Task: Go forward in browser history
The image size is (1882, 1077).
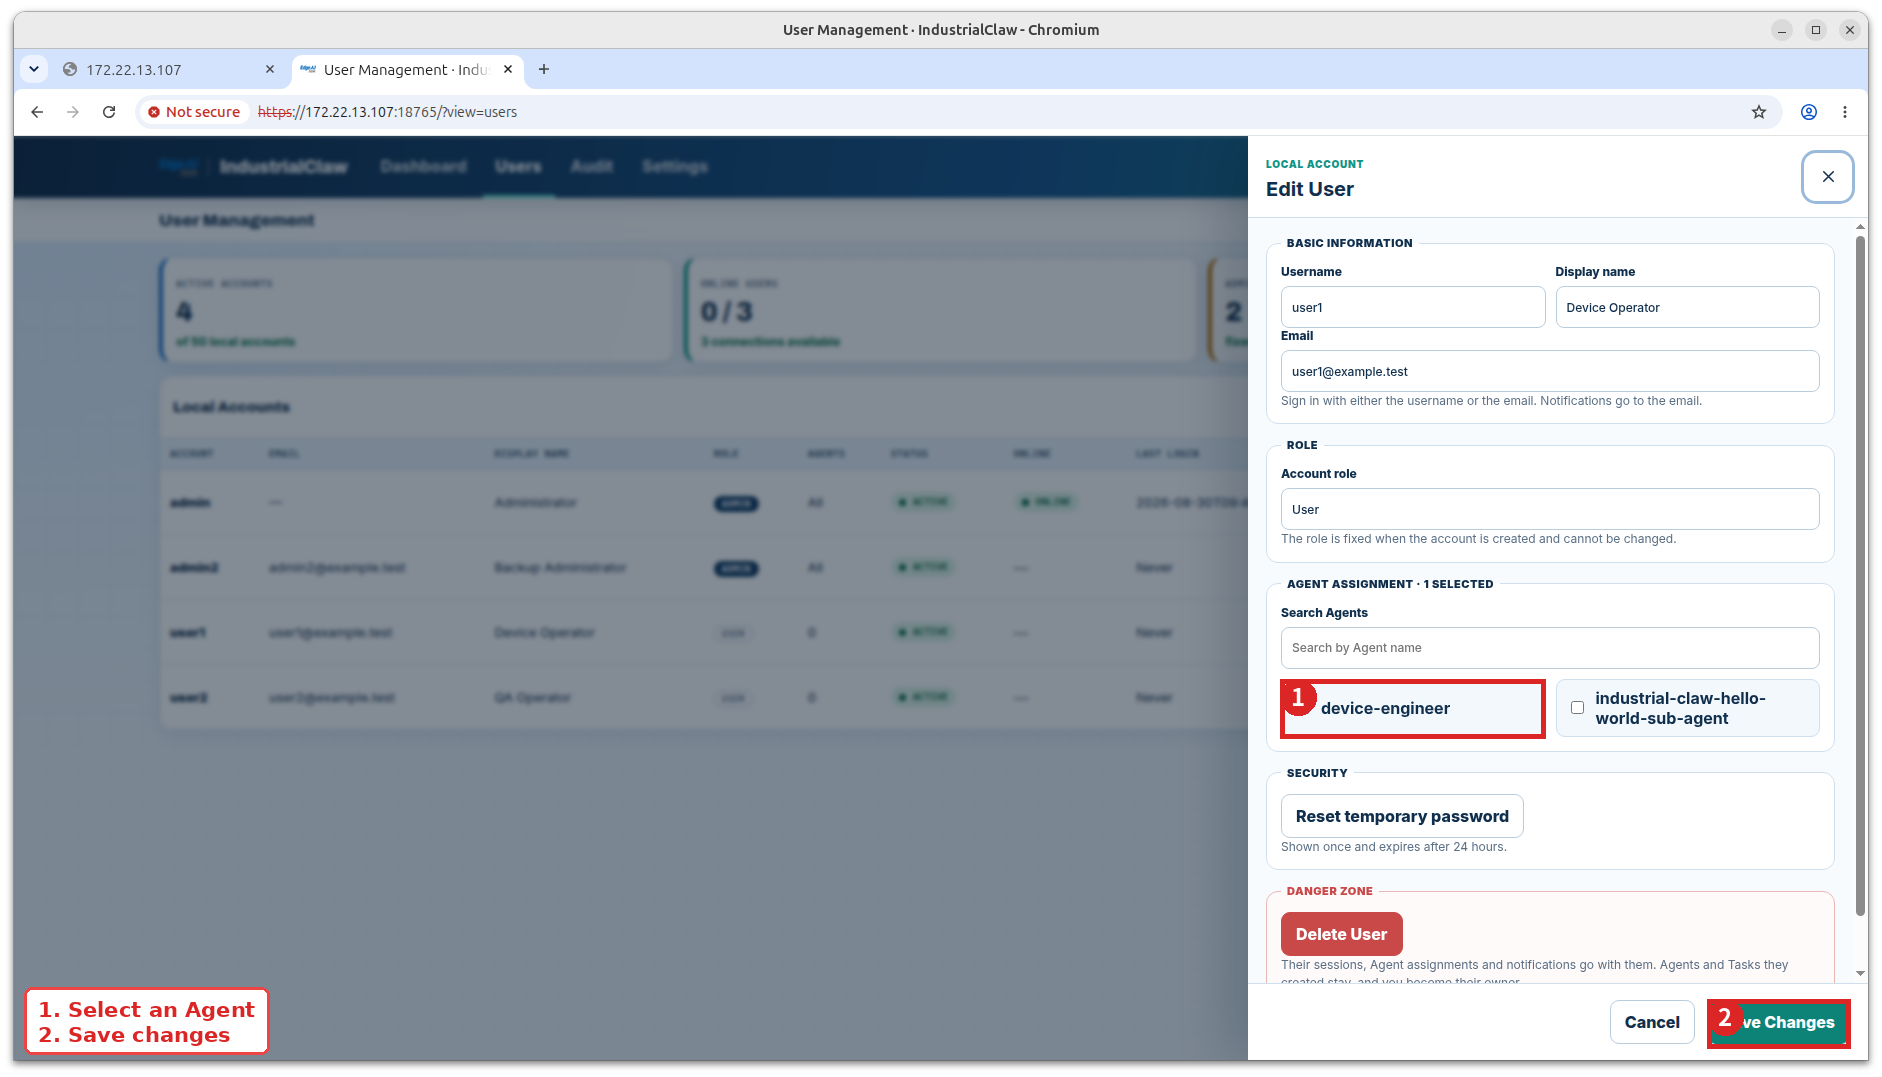Action: (73, 112)
